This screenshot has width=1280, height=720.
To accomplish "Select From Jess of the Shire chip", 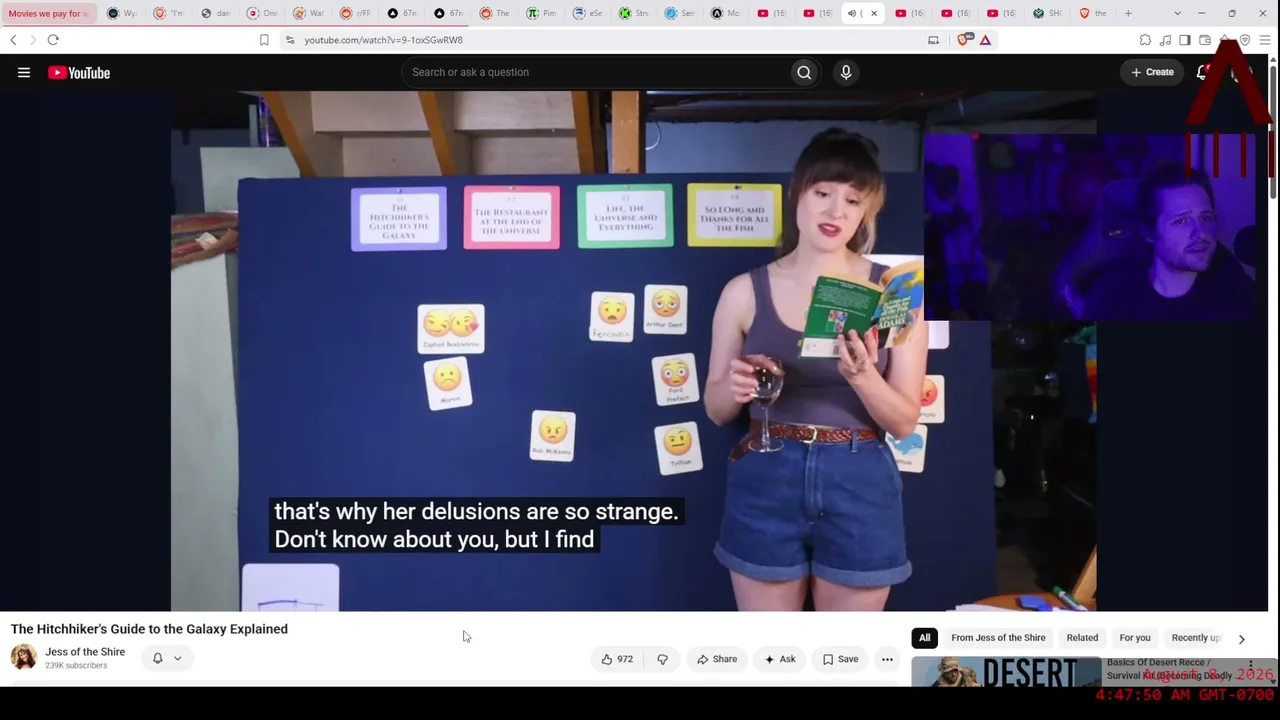I will [998, 638].
